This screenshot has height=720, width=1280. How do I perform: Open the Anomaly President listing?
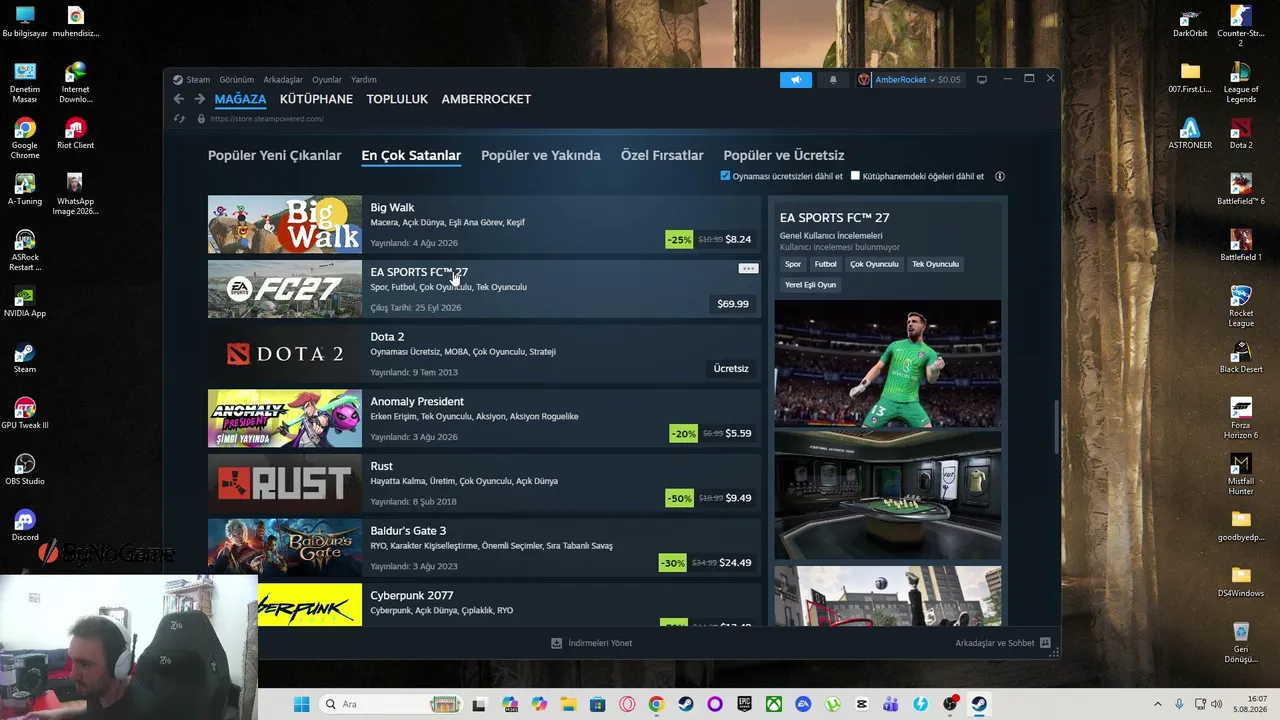pyautogui.click(x=484, y=418)
